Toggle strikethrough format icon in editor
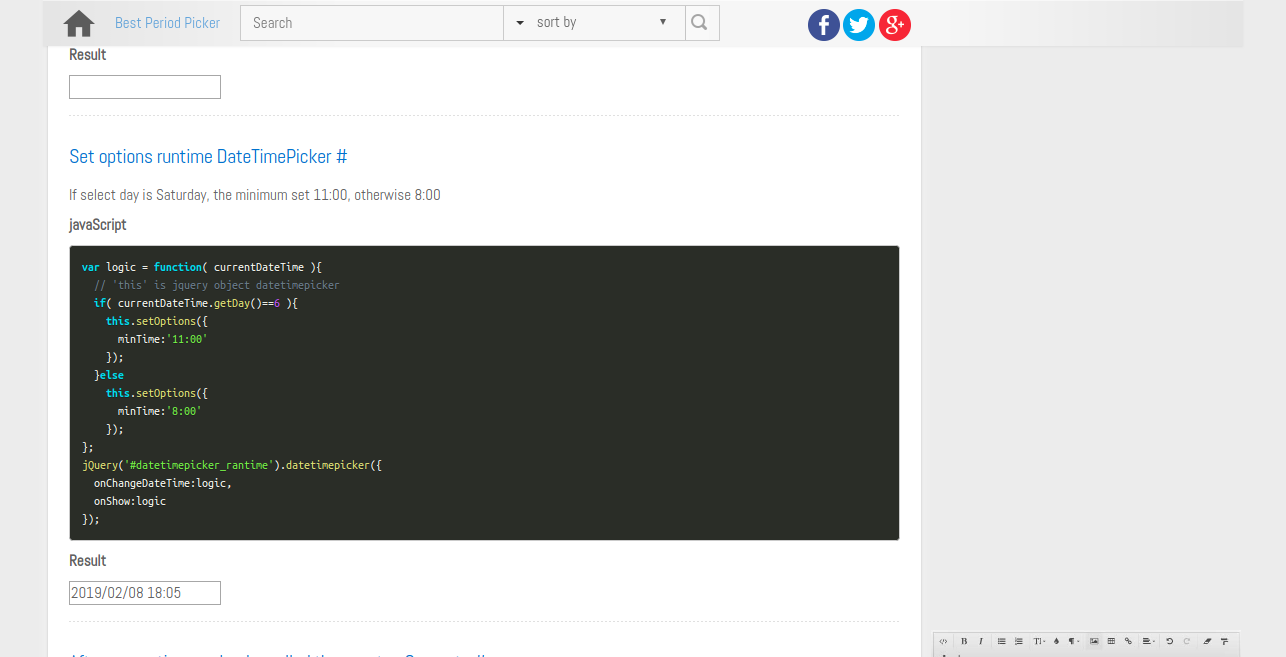Viewport: 1286px width, 657px height. [x=1224, y=641]
